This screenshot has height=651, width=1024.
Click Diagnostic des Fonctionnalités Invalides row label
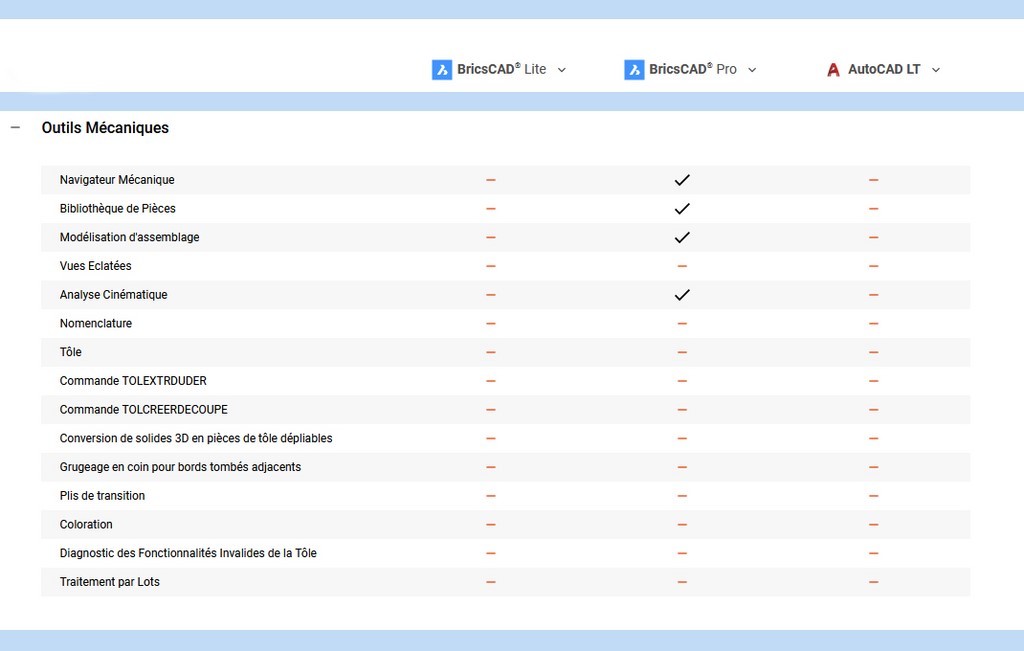point(188,553)
